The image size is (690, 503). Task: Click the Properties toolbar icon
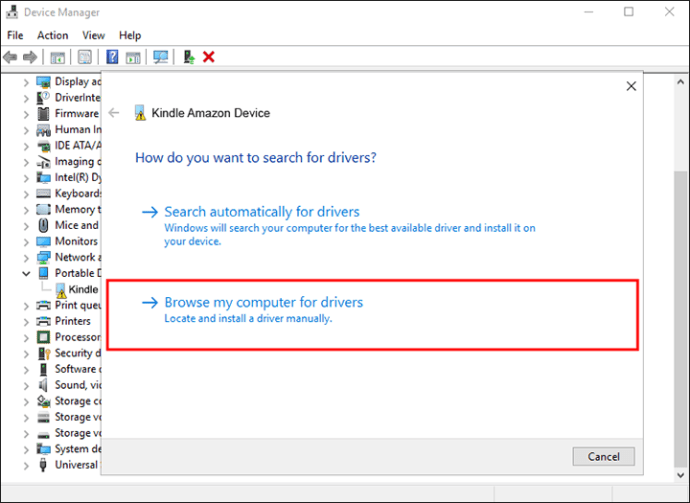tap(85, 57)
